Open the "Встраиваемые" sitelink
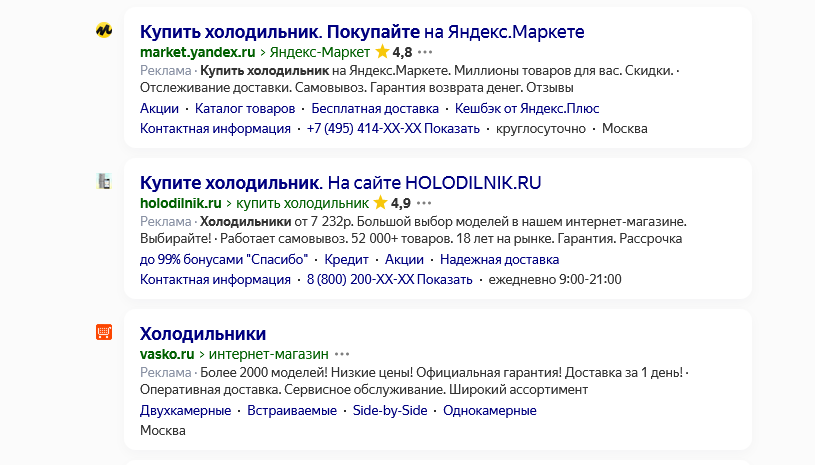The height and width of the screenshot is (465, 815). (292, 410)
